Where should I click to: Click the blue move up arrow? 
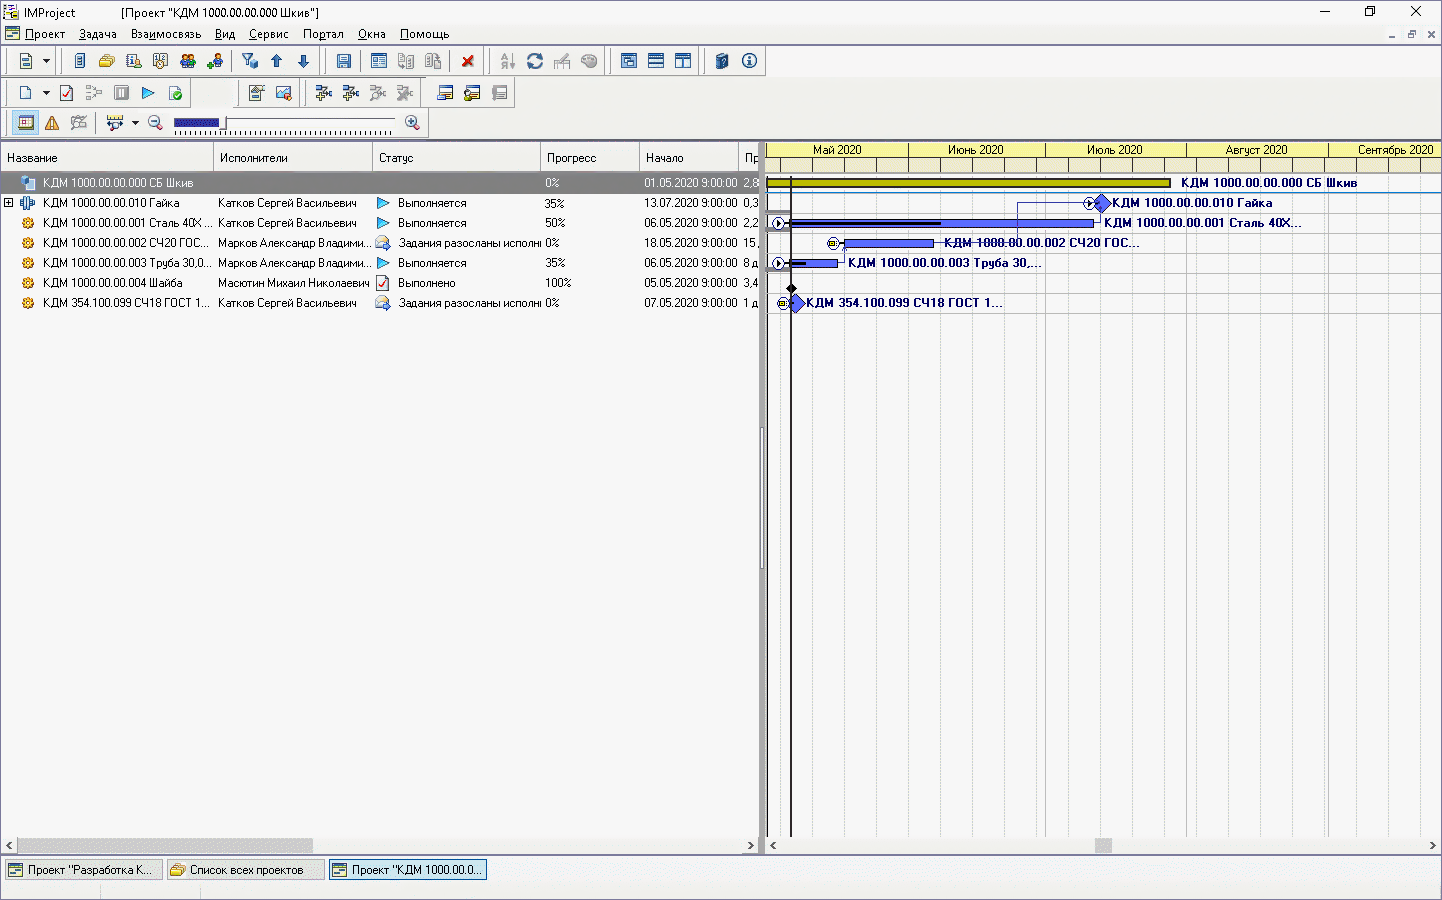tap(277, 61)
